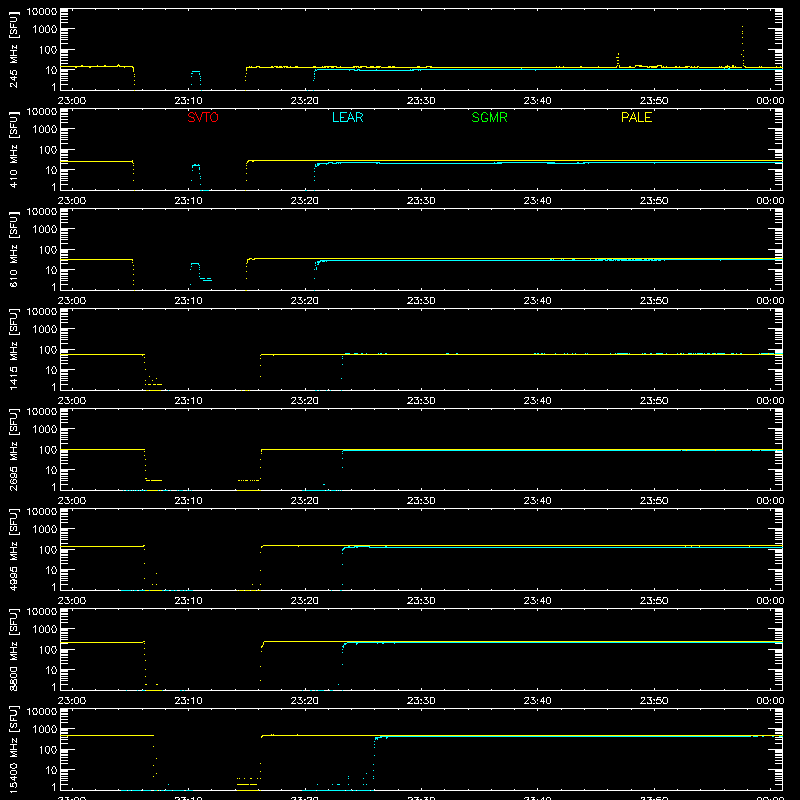Click the 15400 MHz [SFU] axis title
Viewport: 800px width, 800px height.
pyautogui.click(x=14, y=749)
